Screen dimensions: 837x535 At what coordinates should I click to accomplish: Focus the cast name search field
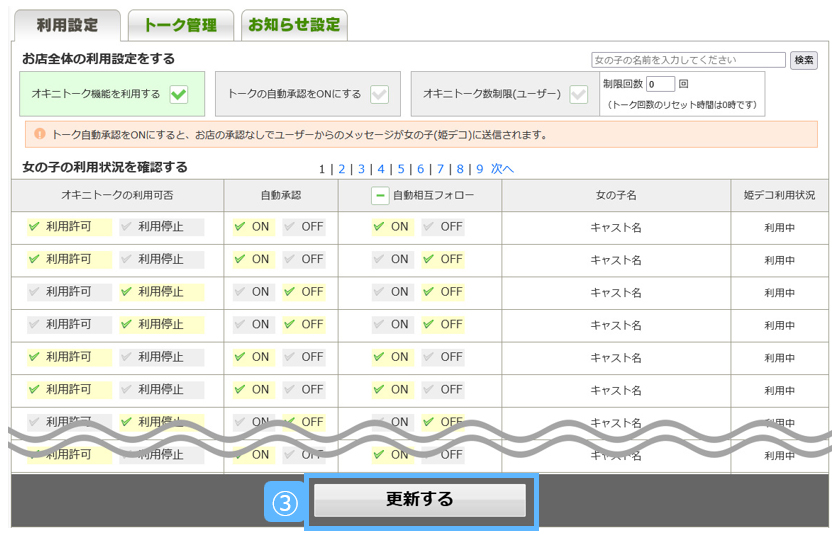pos(688,60)
